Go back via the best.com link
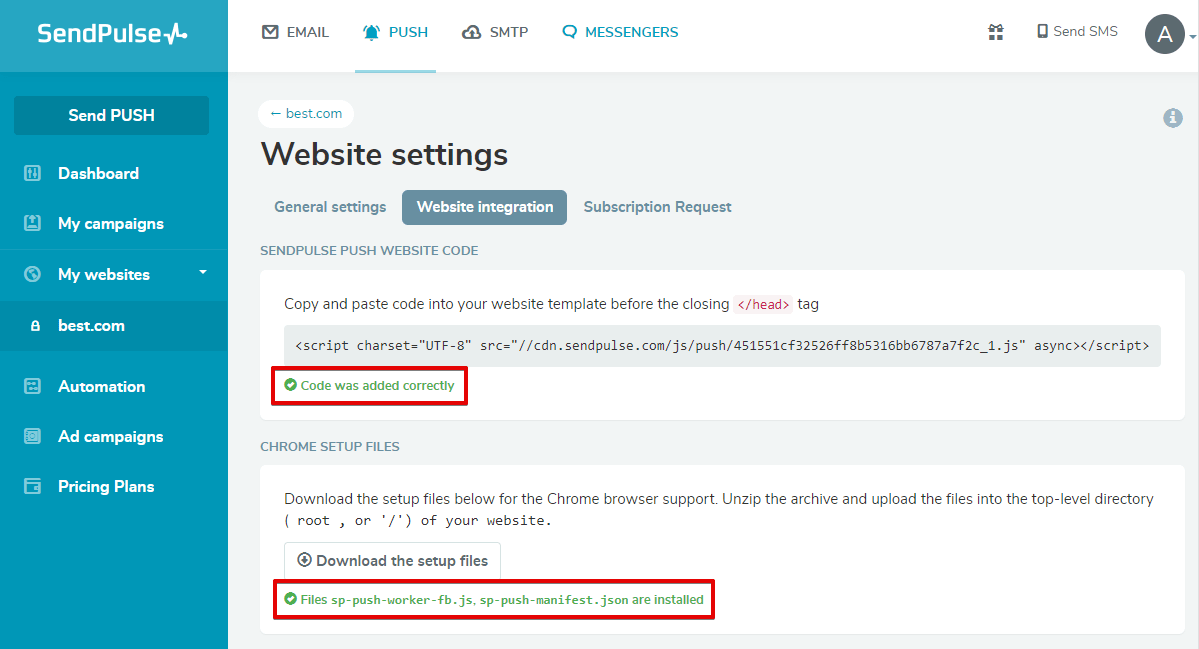1199x649 pixels. click(x=306, y=114)
